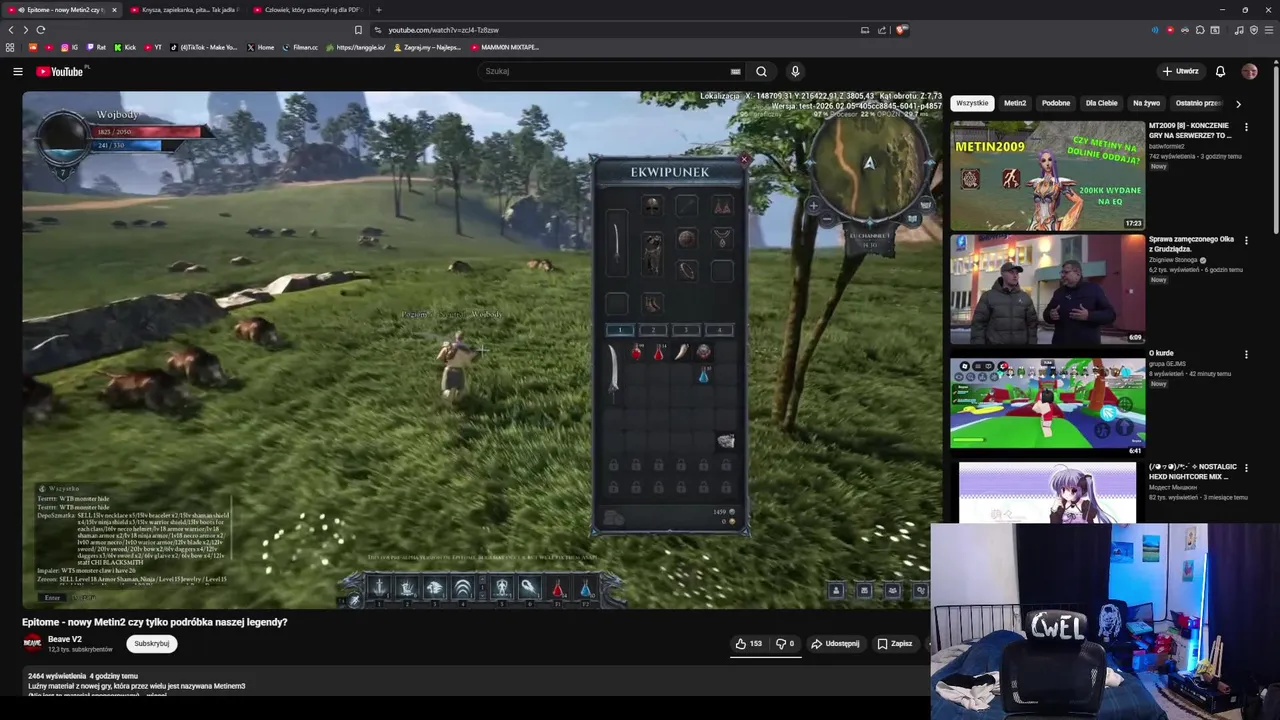This screenshot has width=1280, height=720.
Task: Select the Ostatnio przesłane filter chip
Action: 1198,103
